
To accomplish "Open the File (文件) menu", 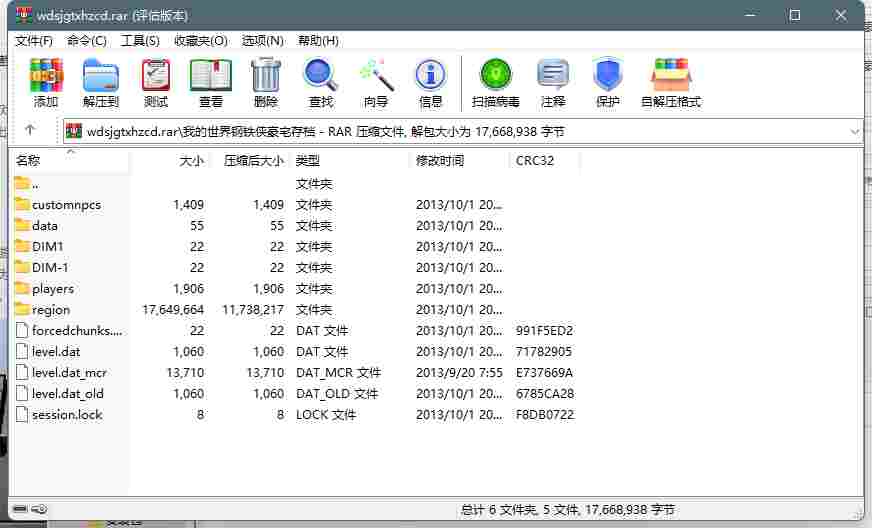I will point(34,41).
